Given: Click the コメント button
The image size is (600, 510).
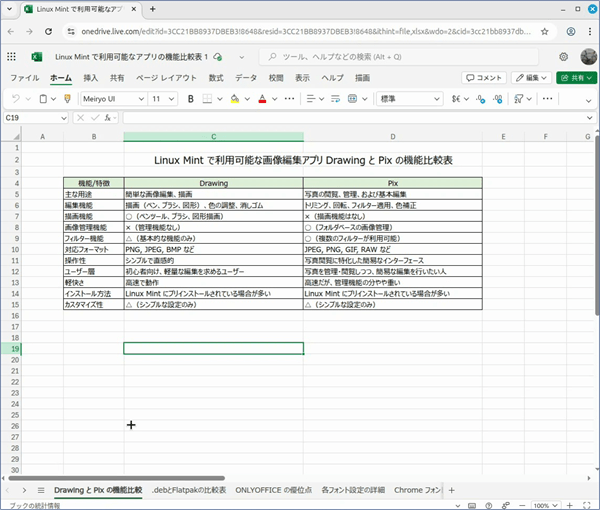Looking at the screenshot, I should click(x=484, y=78).
